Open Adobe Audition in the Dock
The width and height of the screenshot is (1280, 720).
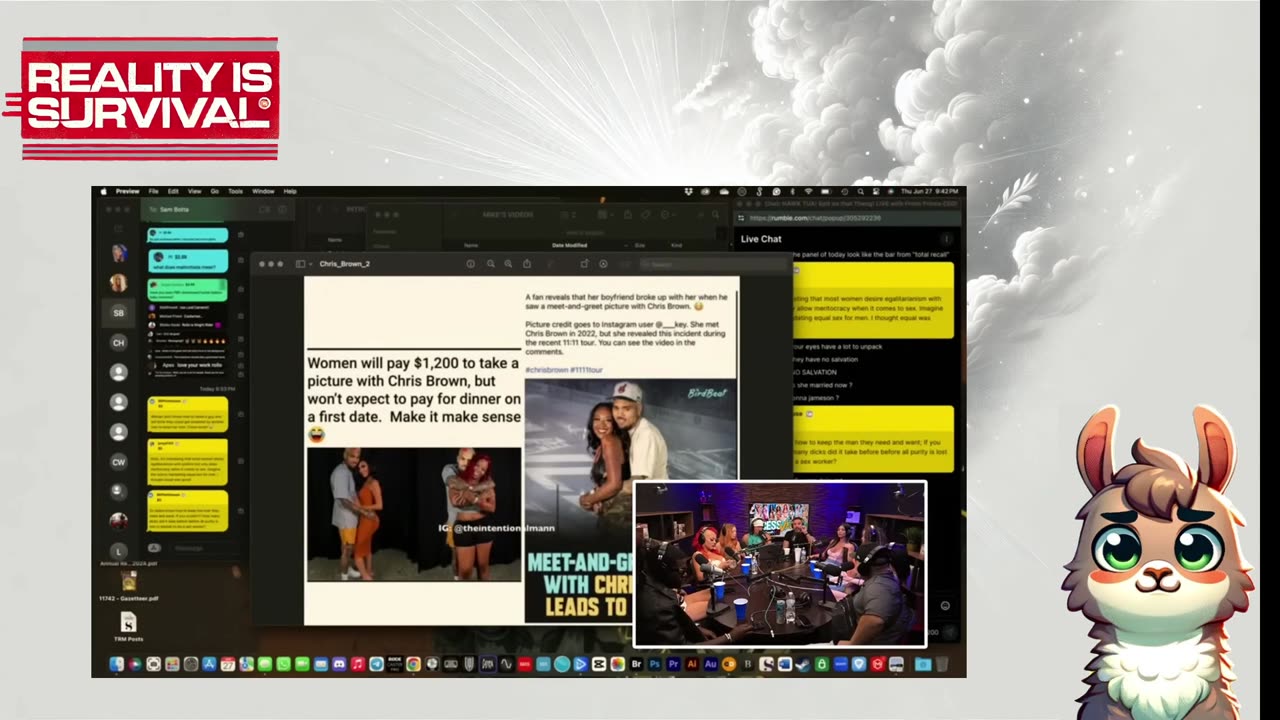pos(710,664)
